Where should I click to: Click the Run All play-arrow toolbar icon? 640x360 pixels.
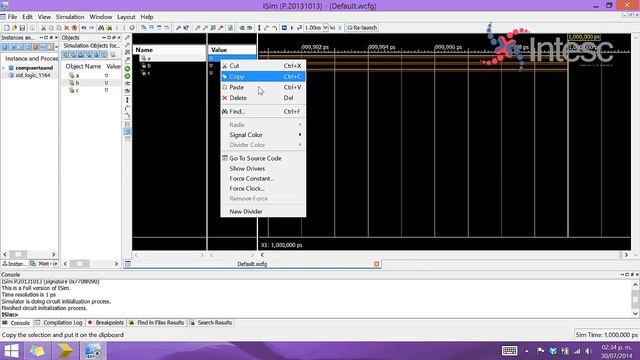coord(292,28)
